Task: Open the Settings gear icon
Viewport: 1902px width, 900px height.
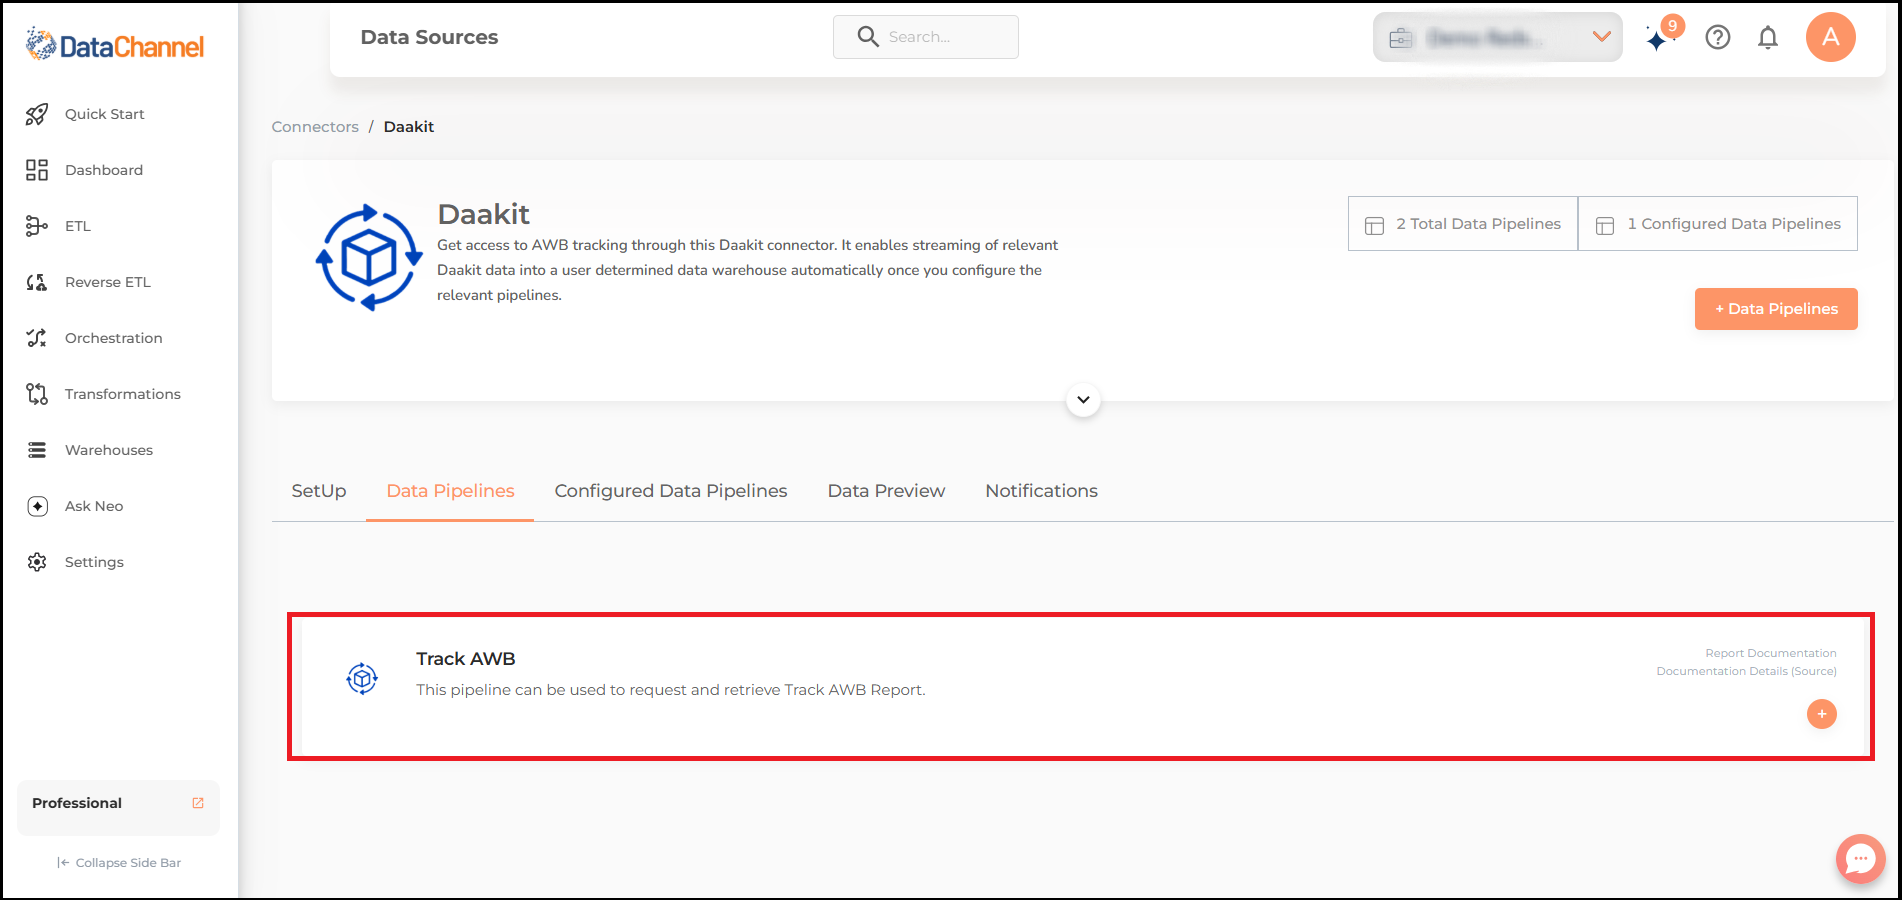Action: pyautogui.click(x=37, y=562)
